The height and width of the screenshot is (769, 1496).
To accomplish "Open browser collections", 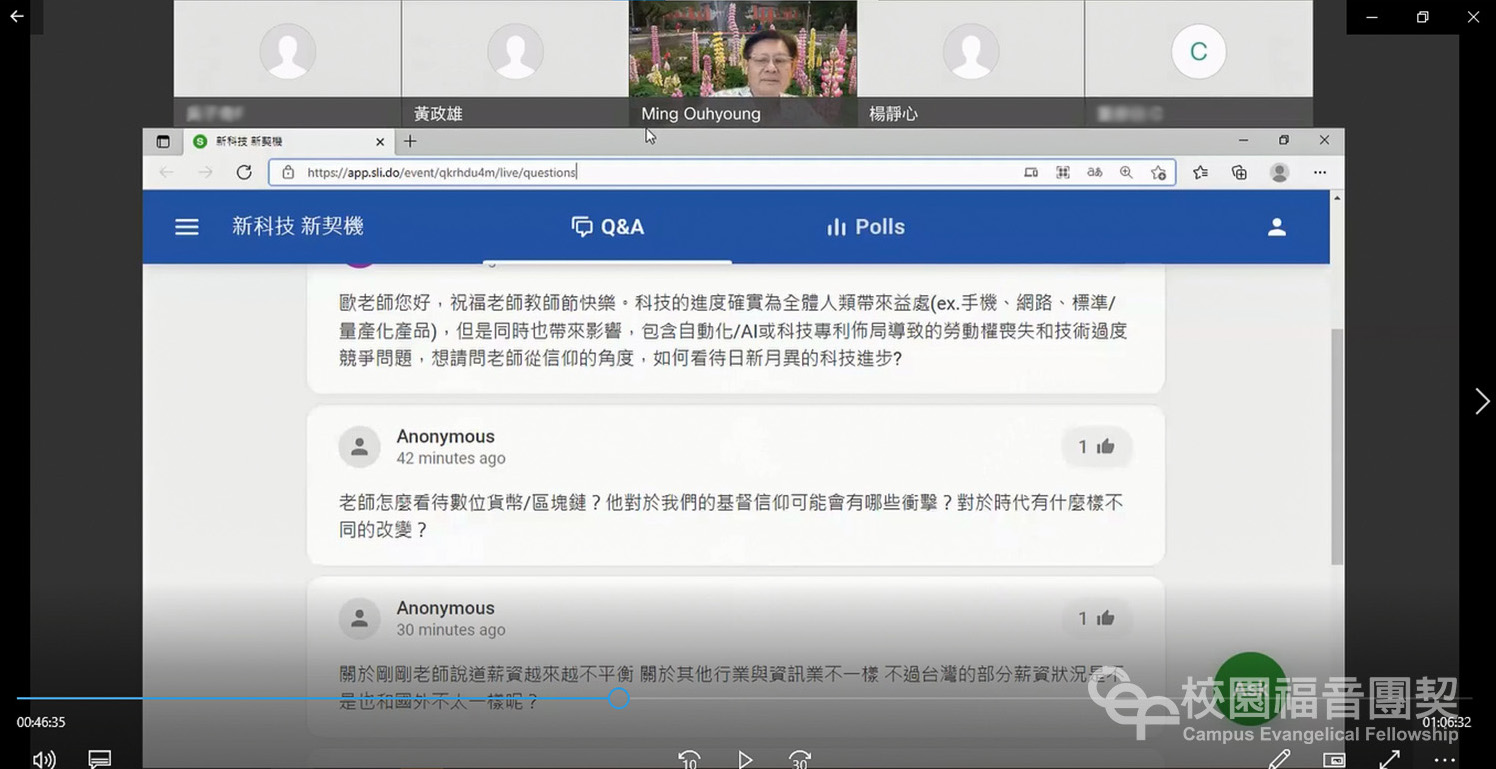I will click(1240, 172).
